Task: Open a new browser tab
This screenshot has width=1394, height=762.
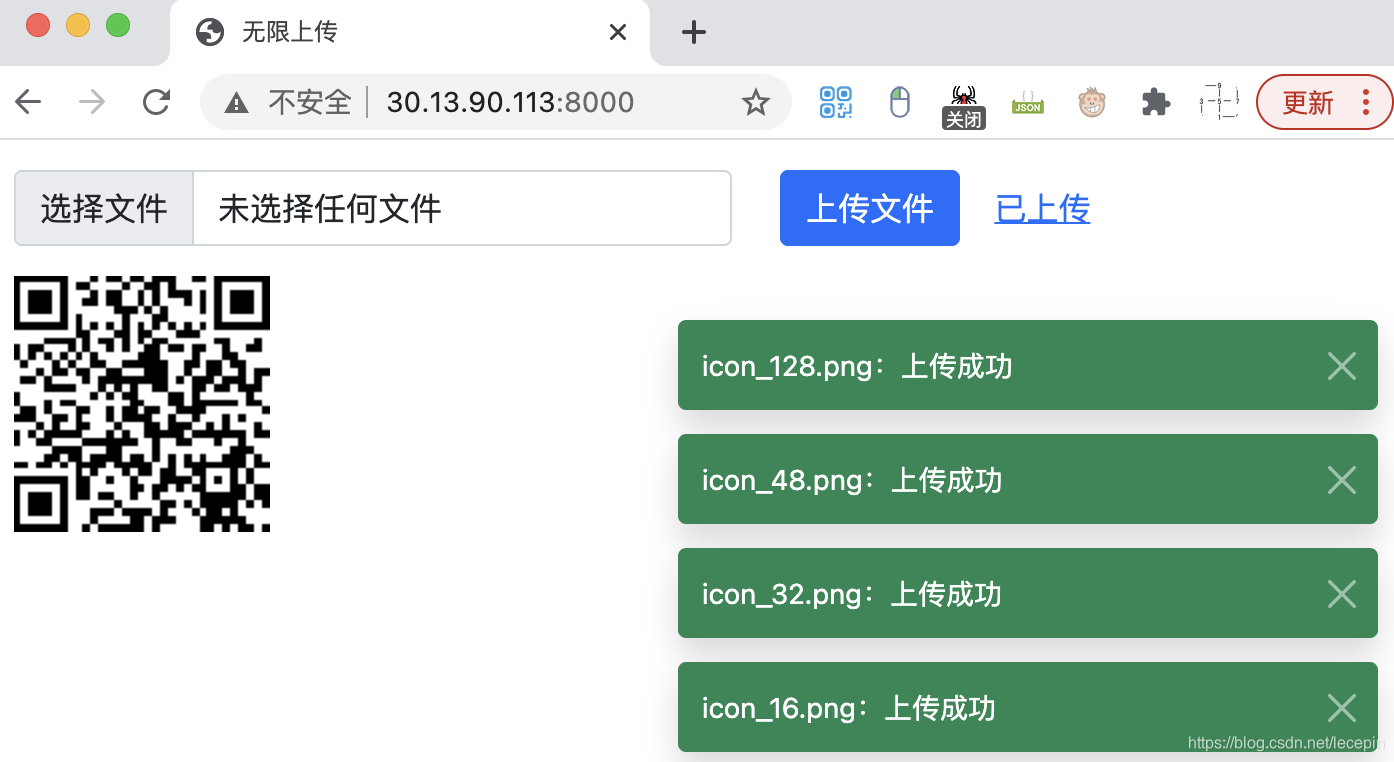Action: (693, 33)
